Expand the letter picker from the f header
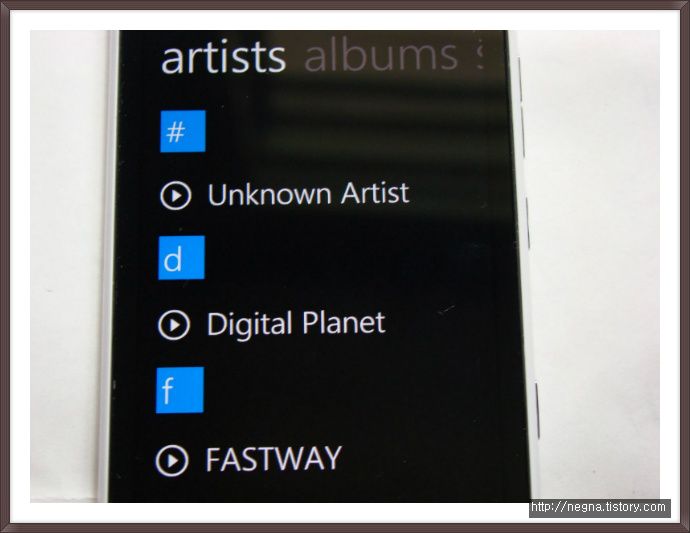Image resolution: width=690 pixels, height=533 pixels. 180,390
